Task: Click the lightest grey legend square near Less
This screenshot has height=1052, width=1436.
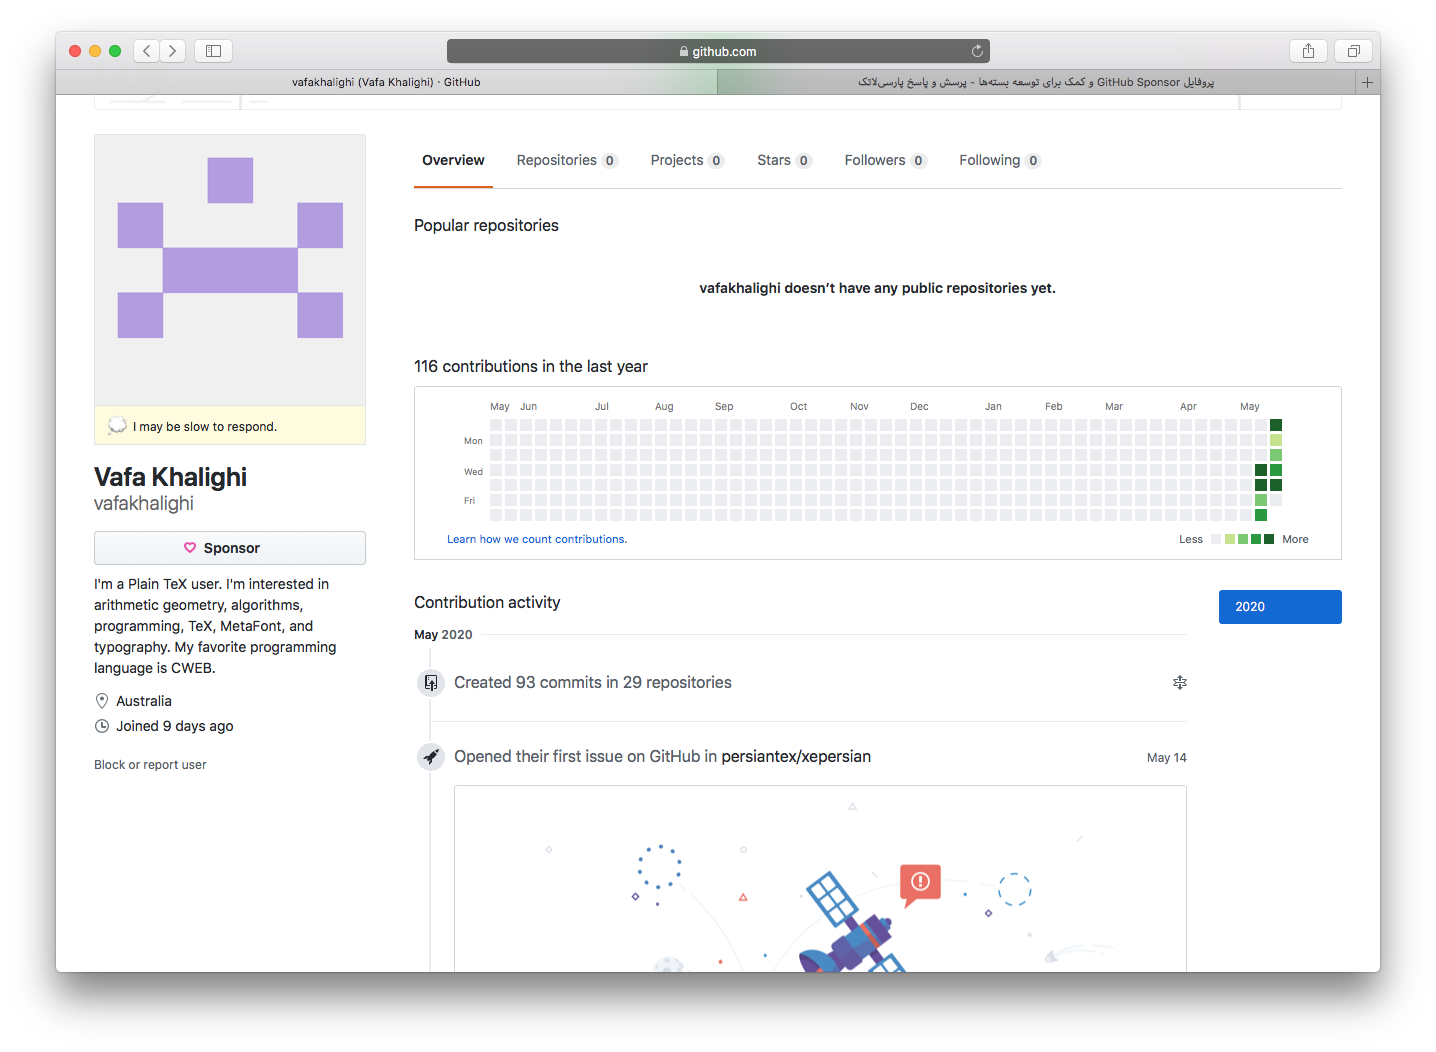Action: (1216, 539)
